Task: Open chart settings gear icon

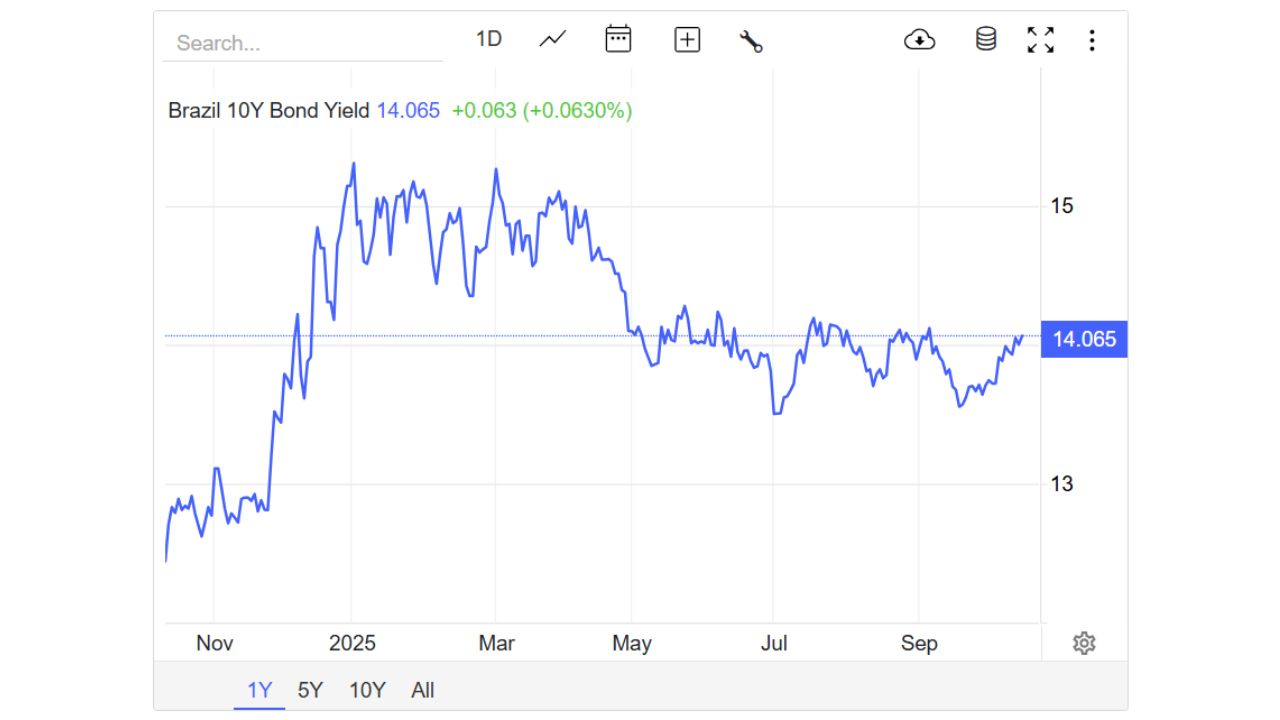Action: [x=1084, y=643]
